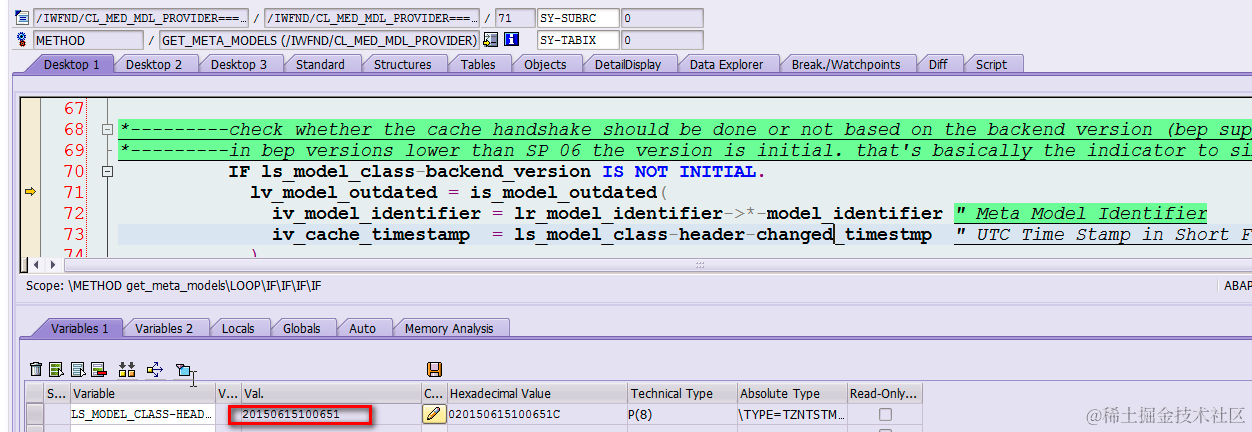Click the Absolute Type cell \TYPE=TZNTSTM
Screen dimensions: 1252x432
point(791,414)
